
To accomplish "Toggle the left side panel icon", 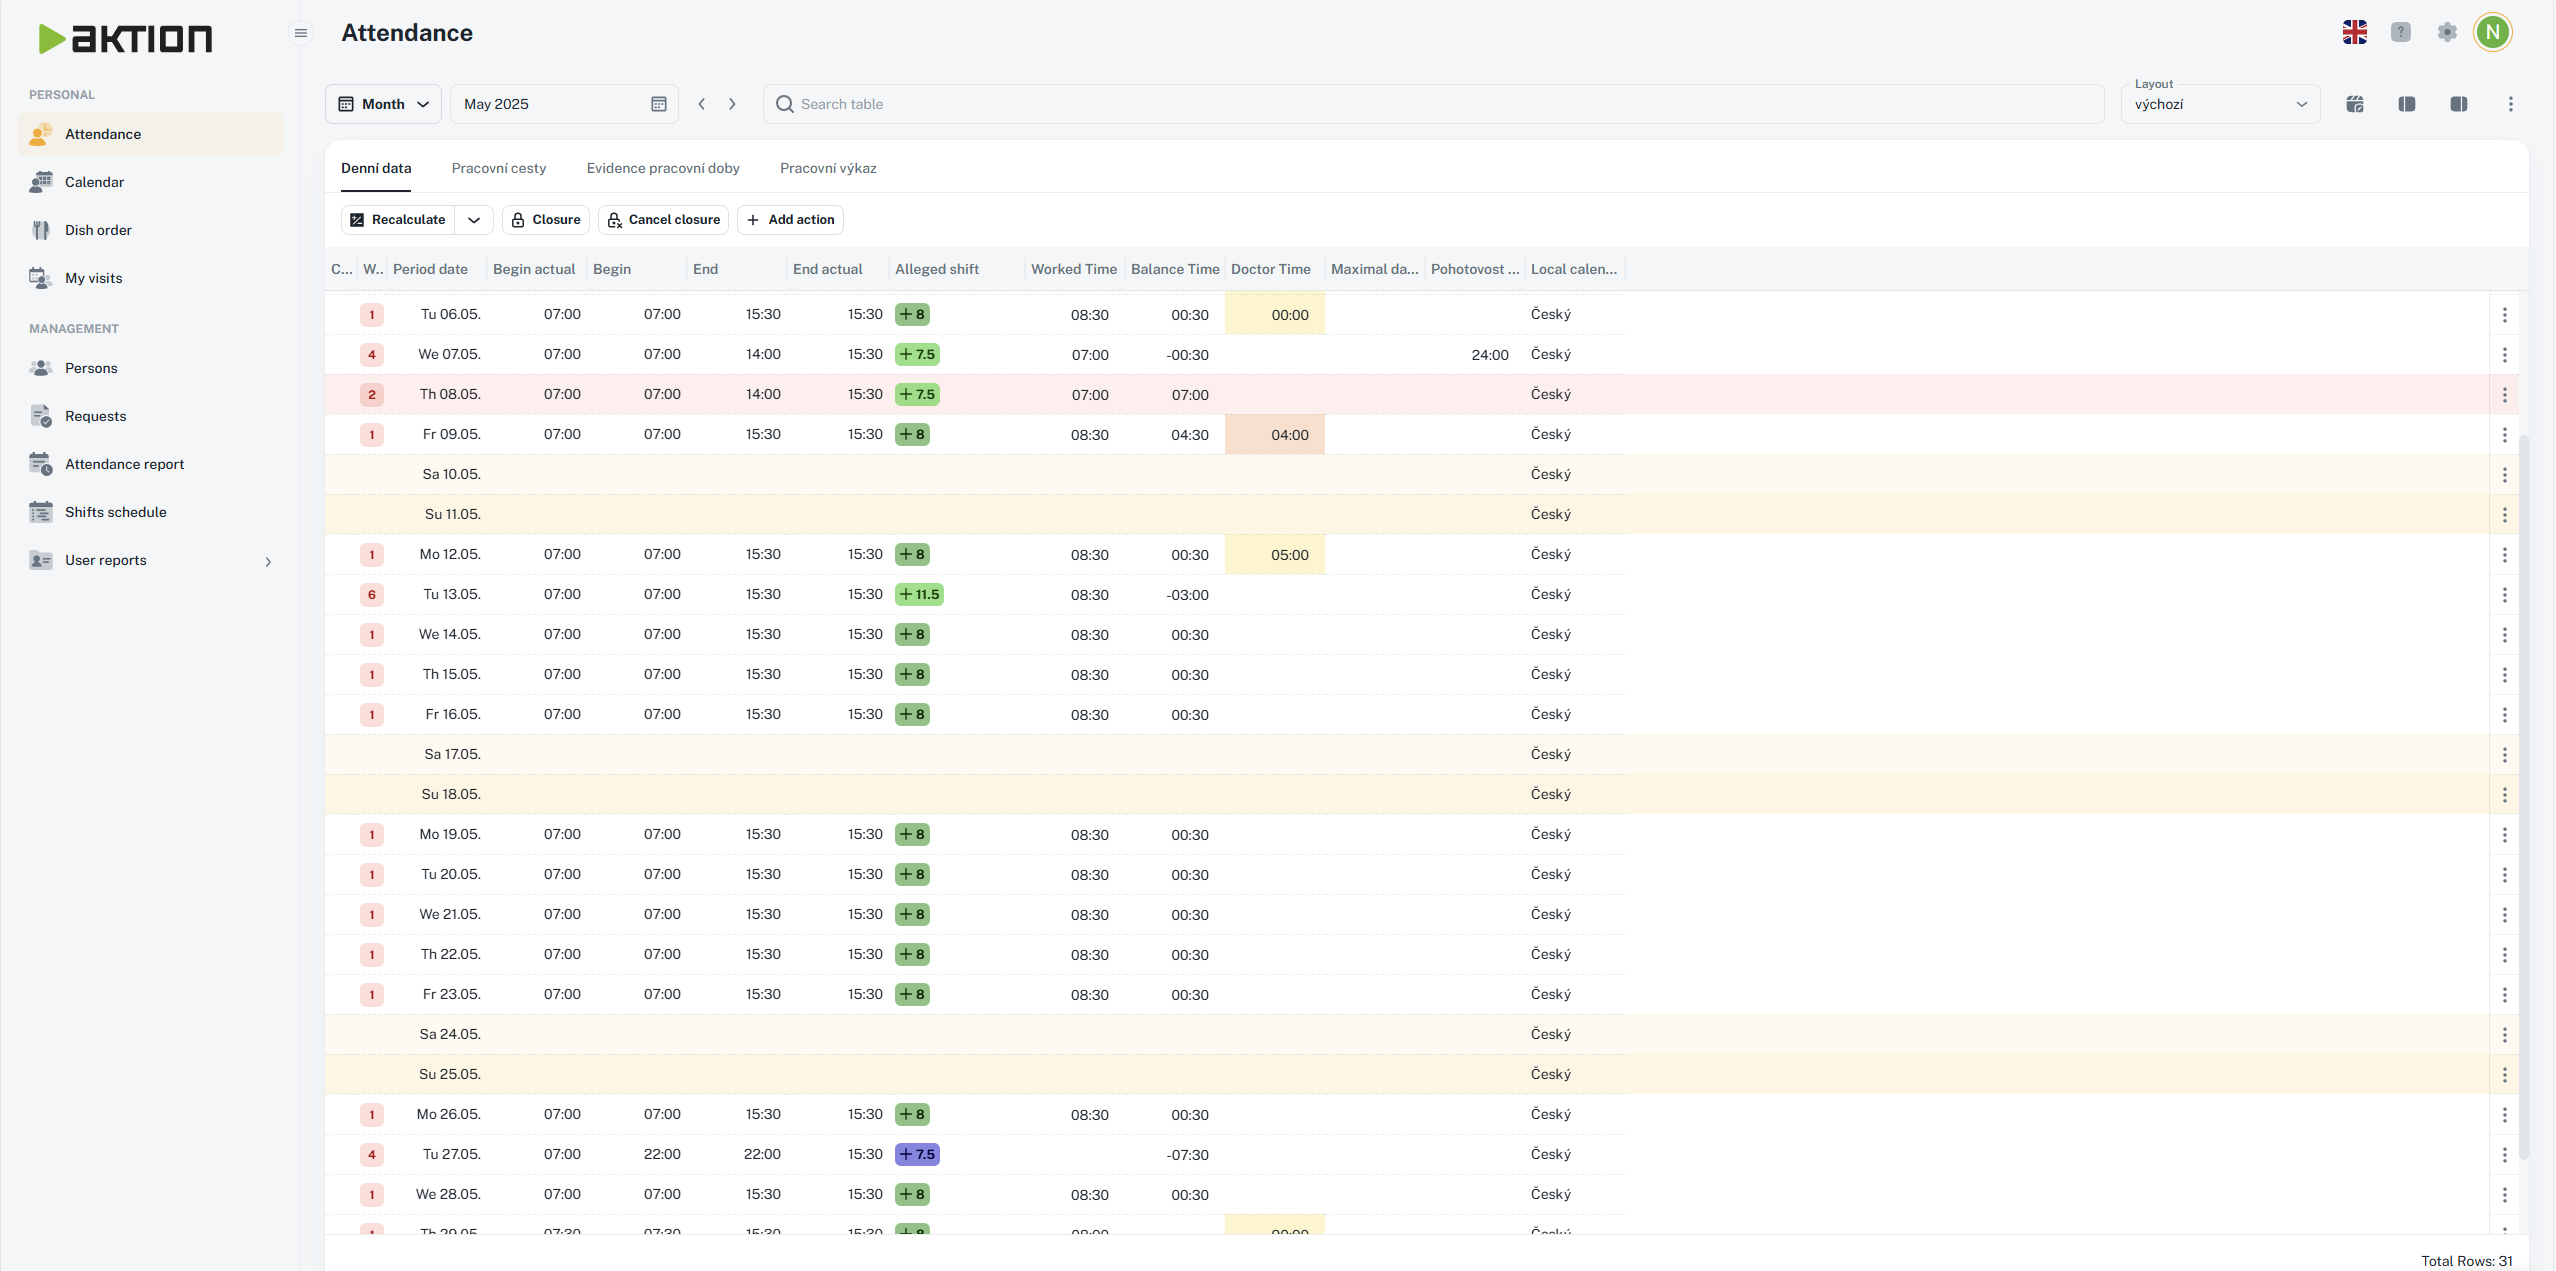I will click(x=2406, y=104).
